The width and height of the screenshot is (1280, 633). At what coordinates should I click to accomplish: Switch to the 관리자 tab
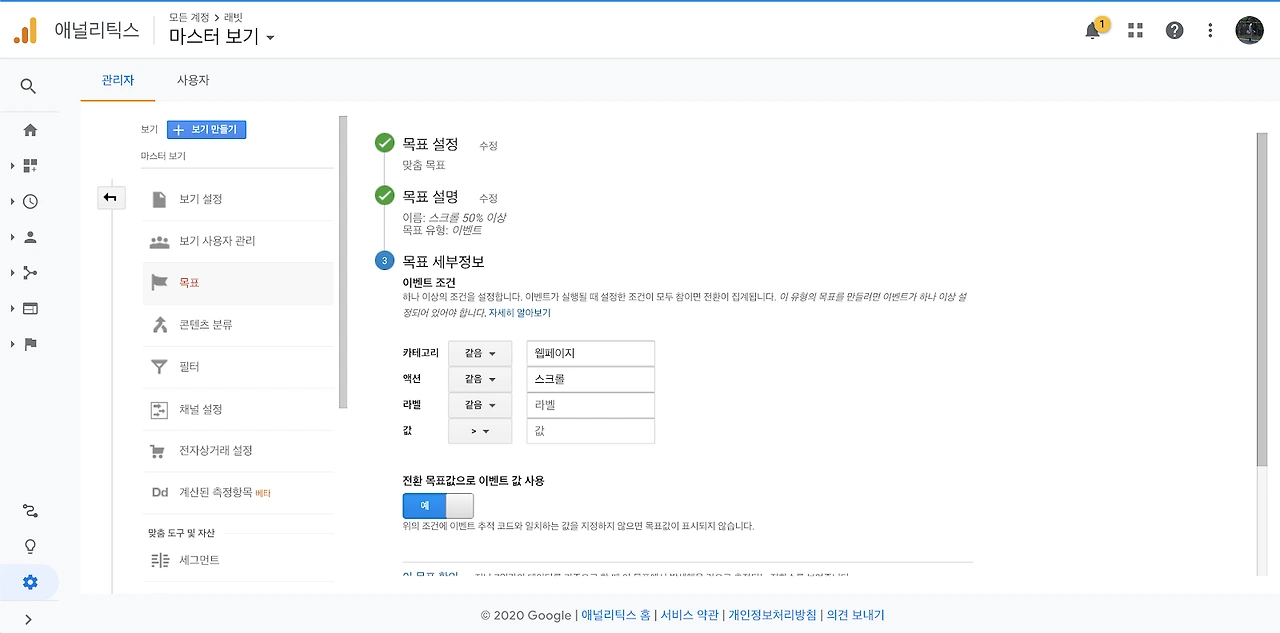click(118, 80)
